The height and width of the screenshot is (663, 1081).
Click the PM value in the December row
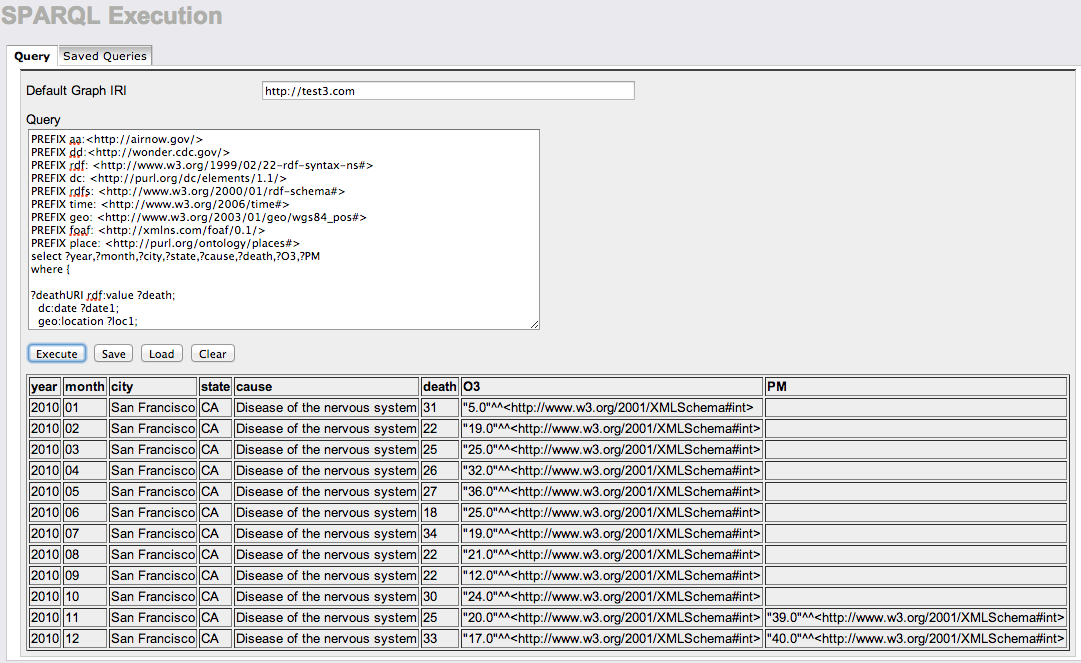[x=915, y=638]
